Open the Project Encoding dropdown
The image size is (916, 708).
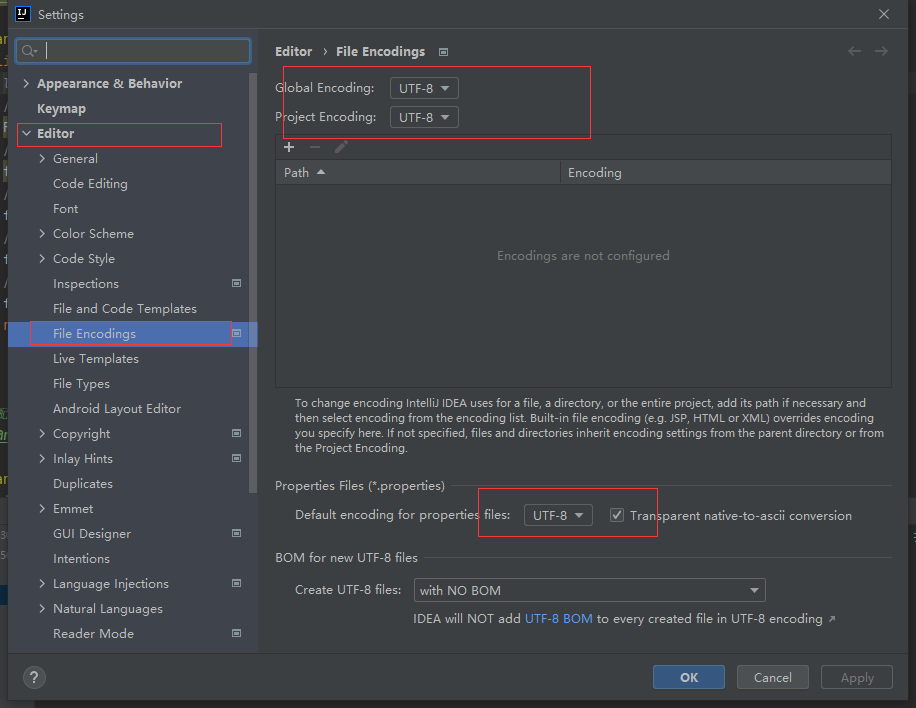point(424,117)
